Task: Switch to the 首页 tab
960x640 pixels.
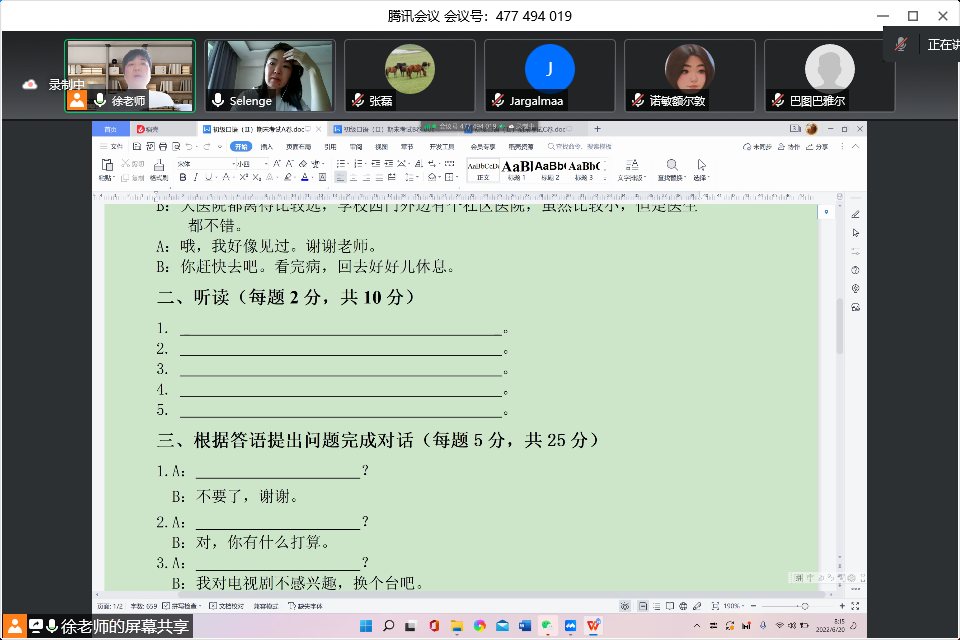Action: 111,129
